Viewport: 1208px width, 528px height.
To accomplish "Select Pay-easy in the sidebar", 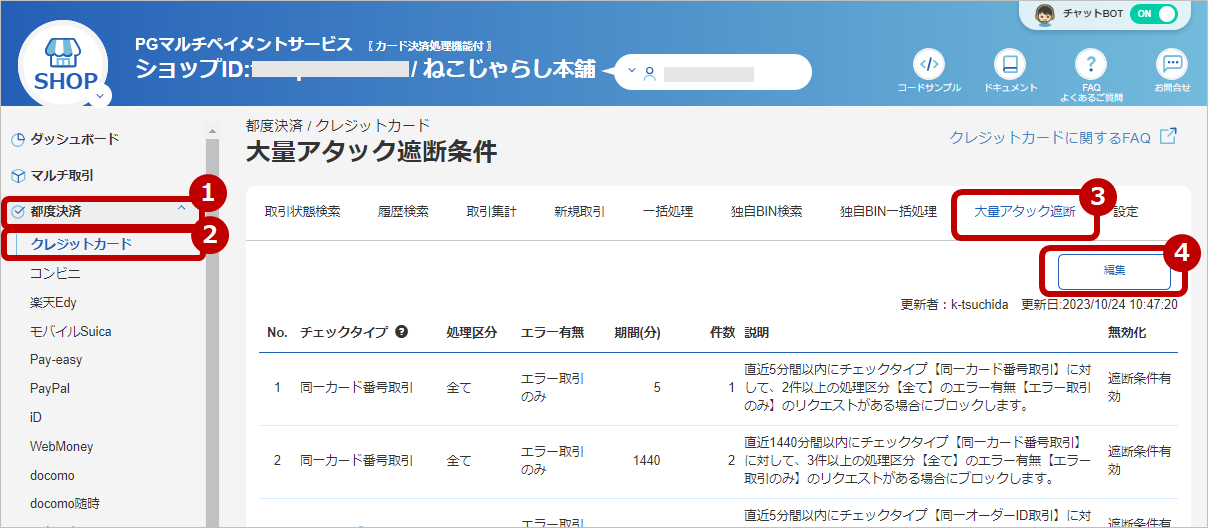I will (56, 359).
